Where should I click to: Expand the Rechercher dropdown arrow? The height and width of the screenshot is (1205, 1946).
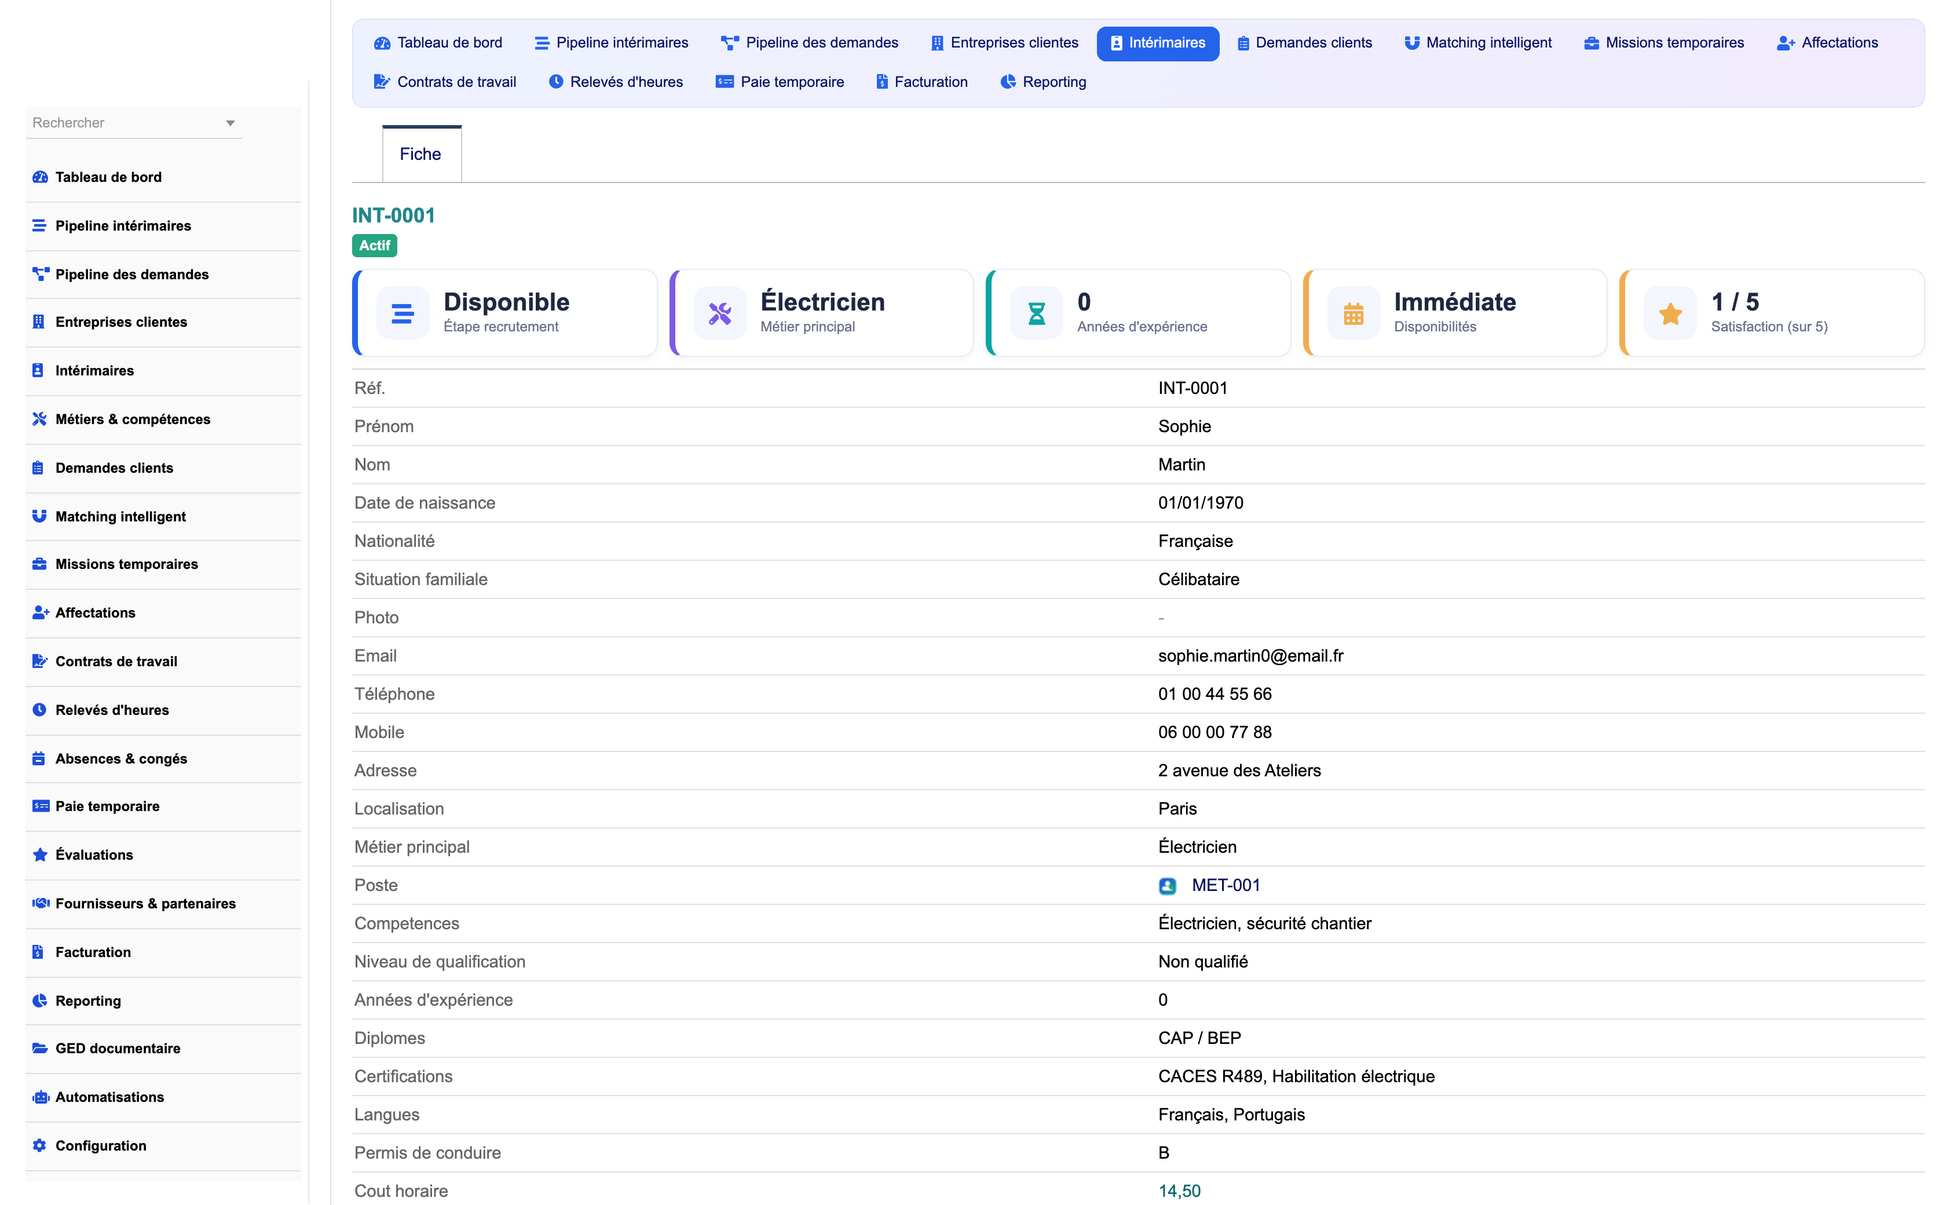click(x=230, y=123)
